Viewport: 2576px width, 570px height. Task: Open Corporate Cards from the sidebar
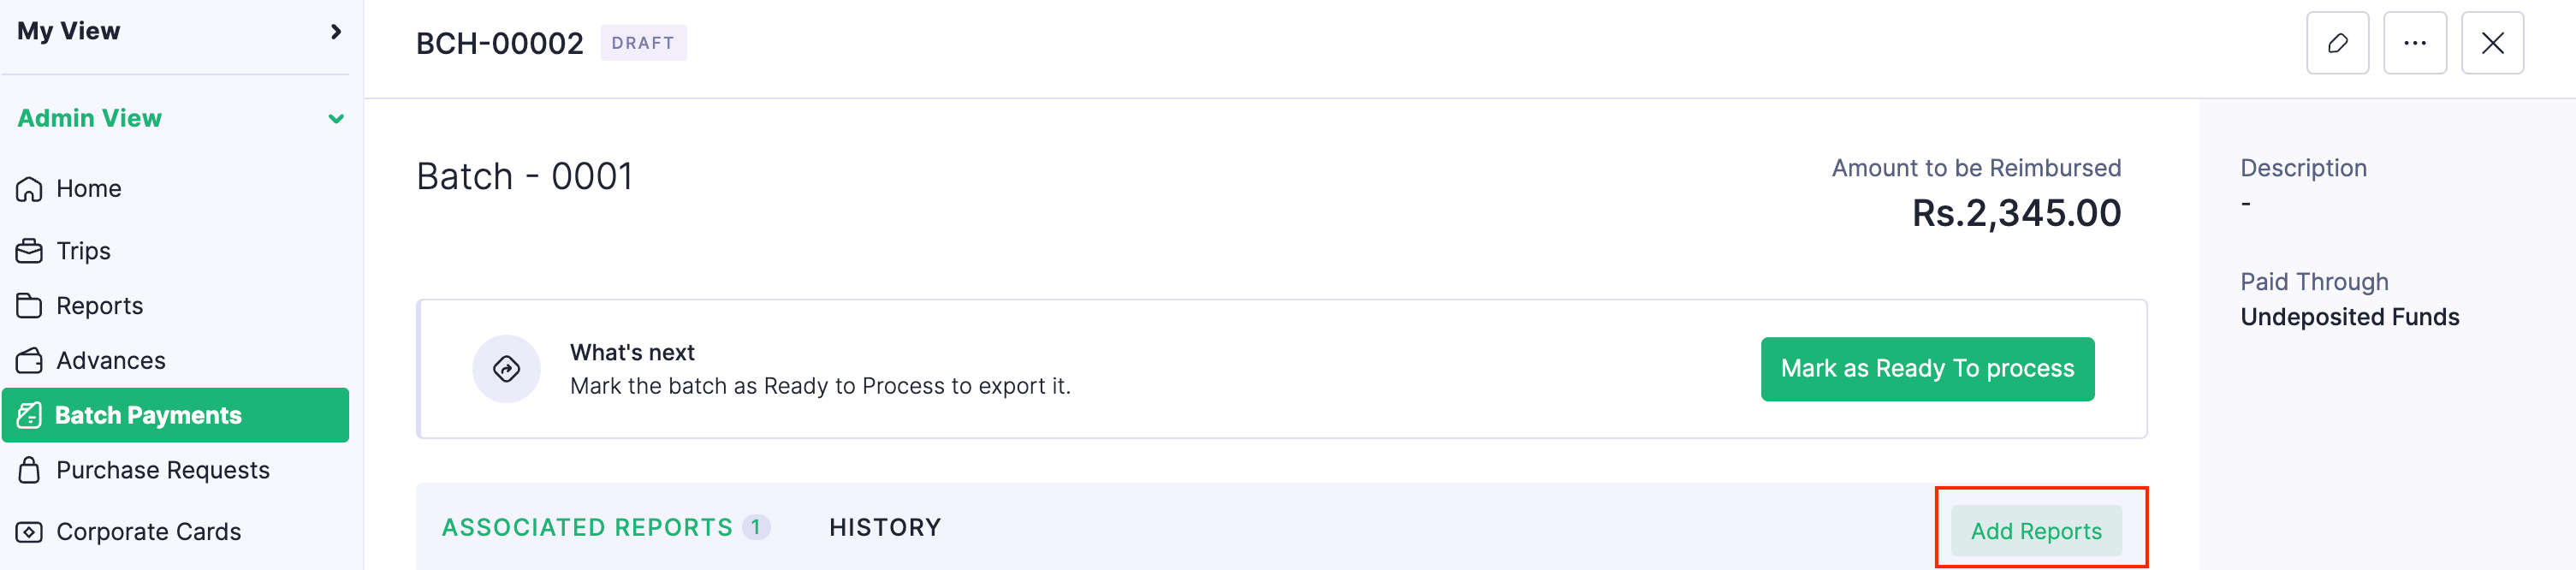pos(148,531)
